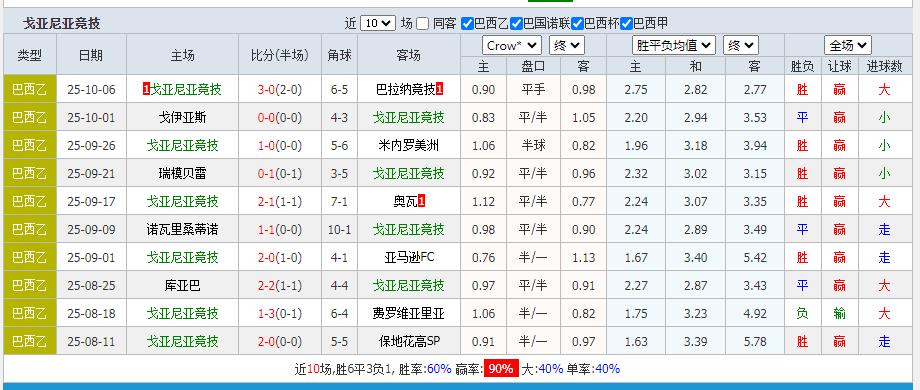This screenshot has width=920, height=390.
Task: Uncheck the 巴国诺联 league filter checkbox
Action: (516, 23)
